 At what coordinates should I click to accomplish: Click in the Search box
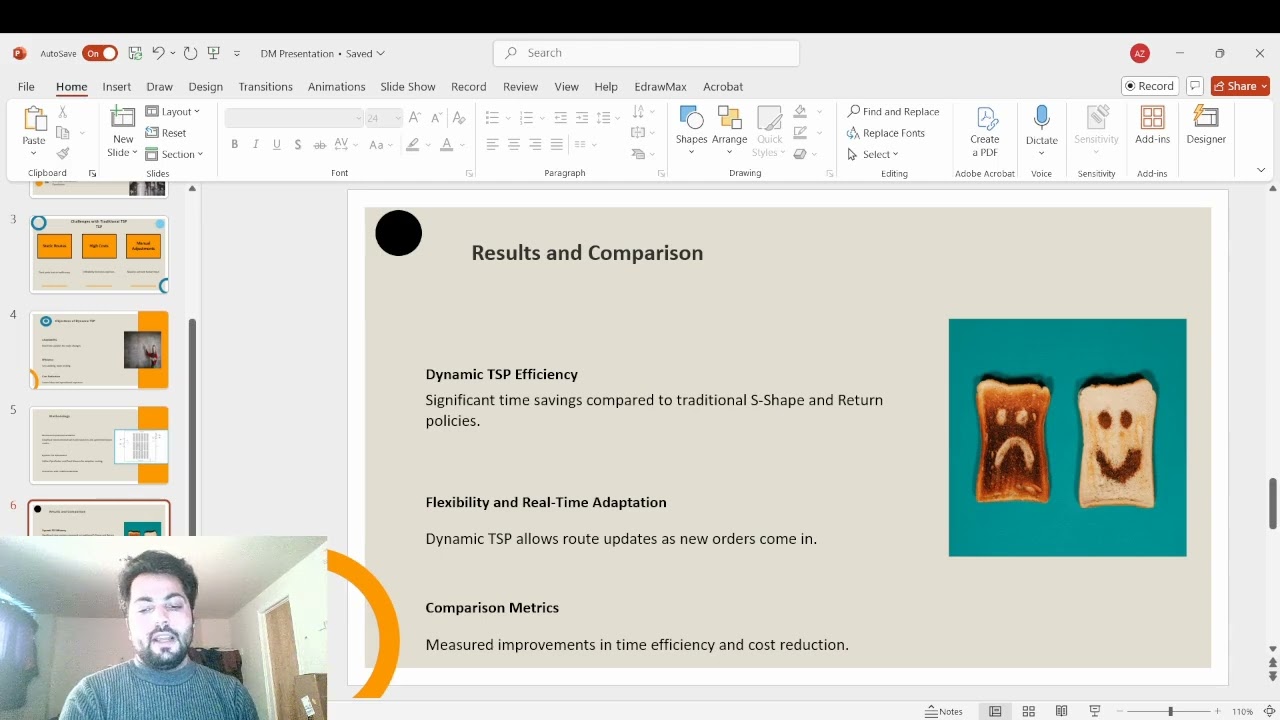point(646,53)
